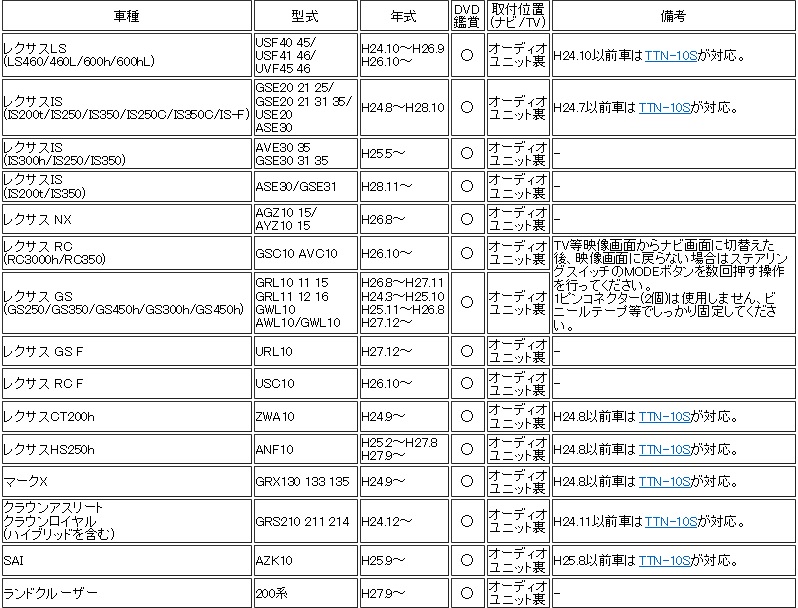The width and height of the screenshot is (798, 608).
Task: Click year cell H27.9～ for ランドクルーザー
Action: [404, 593]
